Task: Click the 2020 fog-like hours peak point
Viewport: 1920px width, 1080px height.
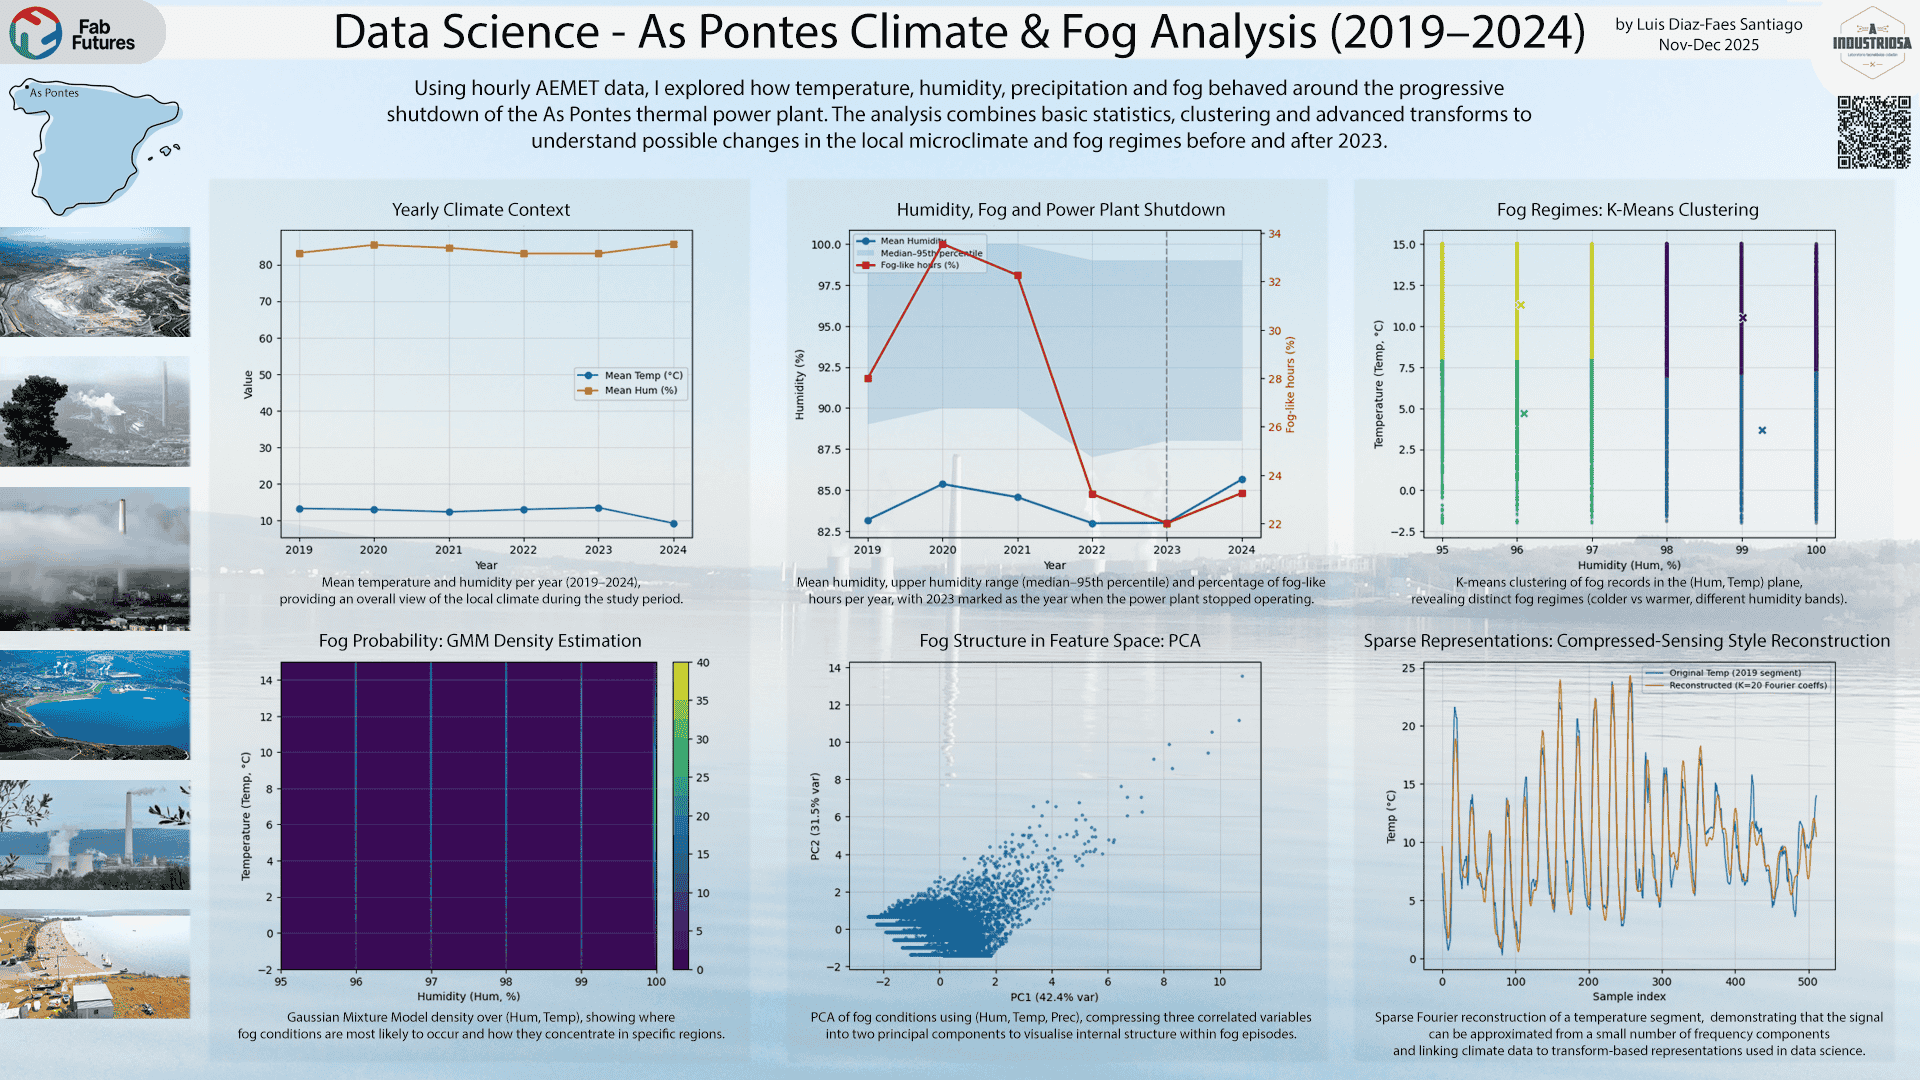Action: (x=943, y=244)
